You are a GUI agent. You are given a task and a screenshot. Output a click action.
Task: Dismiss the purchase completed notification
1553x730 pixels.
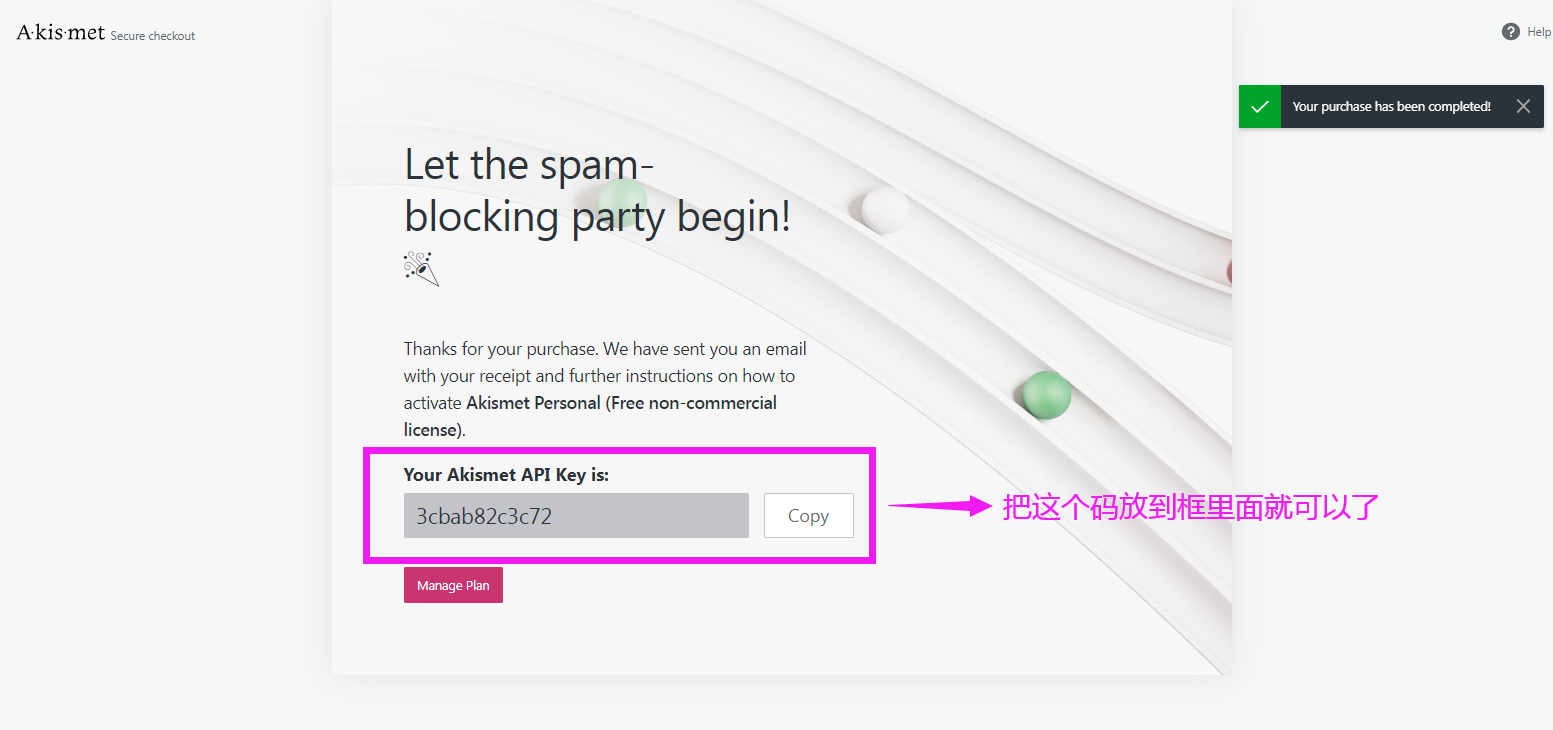1523,106
